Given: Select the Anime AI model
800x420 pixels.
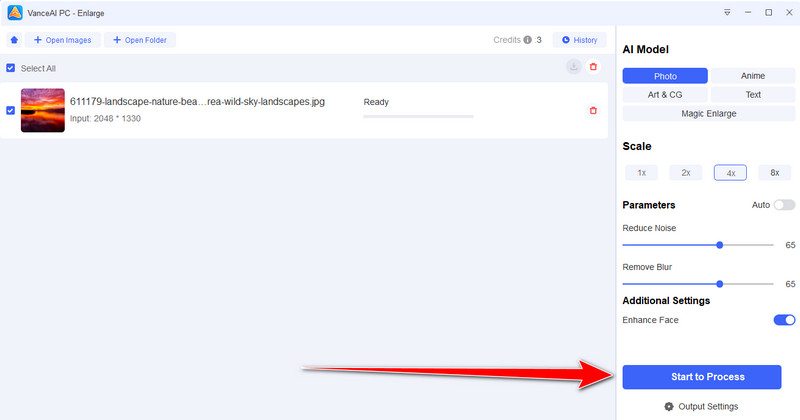Looking at the screenshot, I should [753, 76].
